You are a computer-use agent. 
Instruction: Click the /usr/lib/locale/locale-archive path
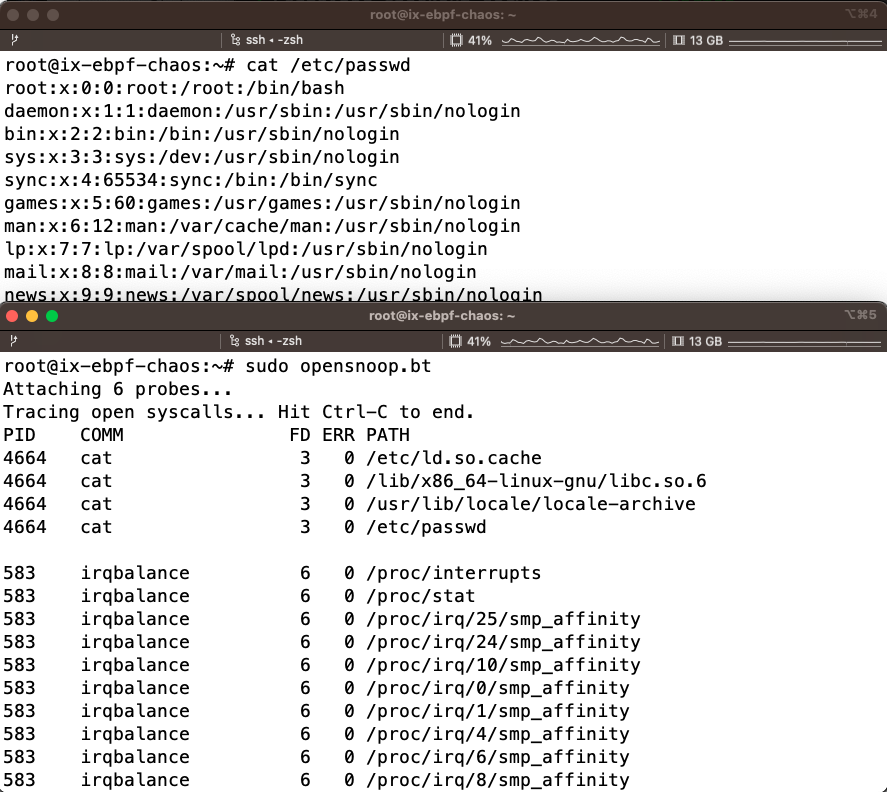tap(531, 504)
